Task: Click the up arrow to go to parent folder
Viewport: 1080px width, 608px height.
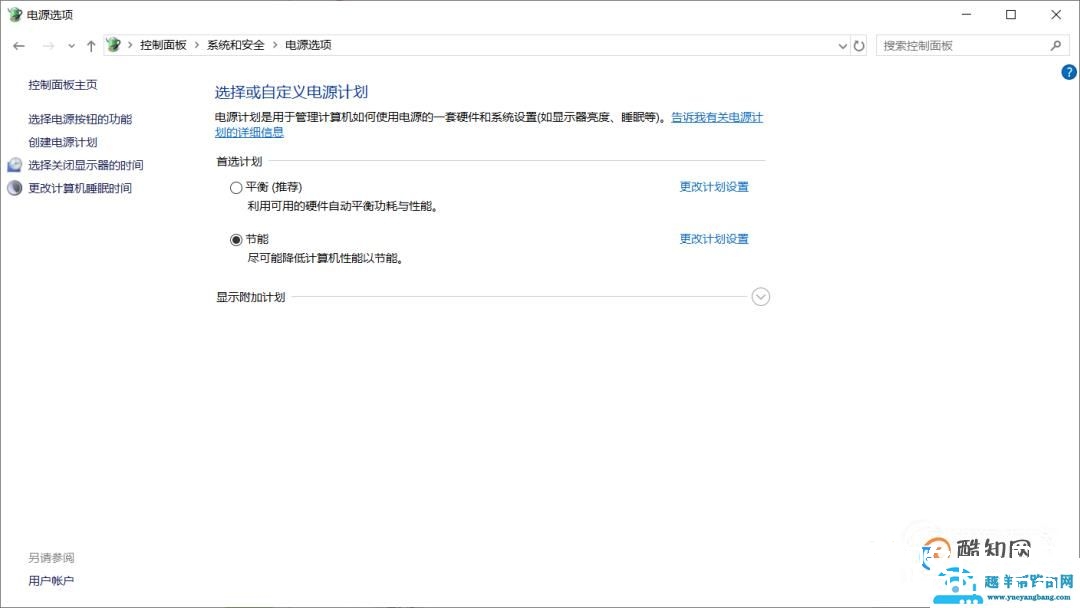Action: 90,45
